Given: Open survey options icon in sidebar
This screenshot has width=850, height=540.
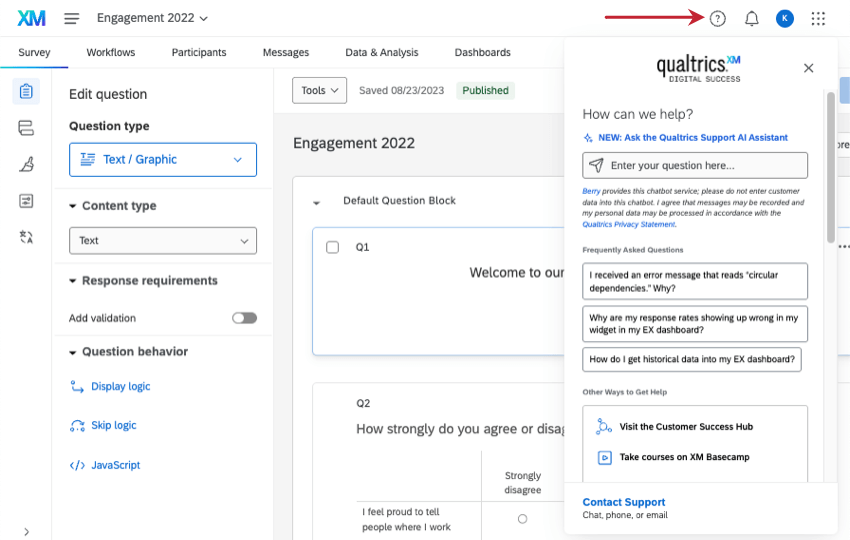Looking at the screenshot, I should (x=26, y=201).
